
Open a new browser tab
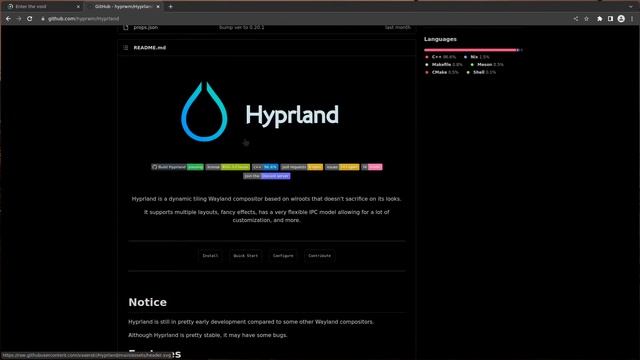tap(171, 7)
